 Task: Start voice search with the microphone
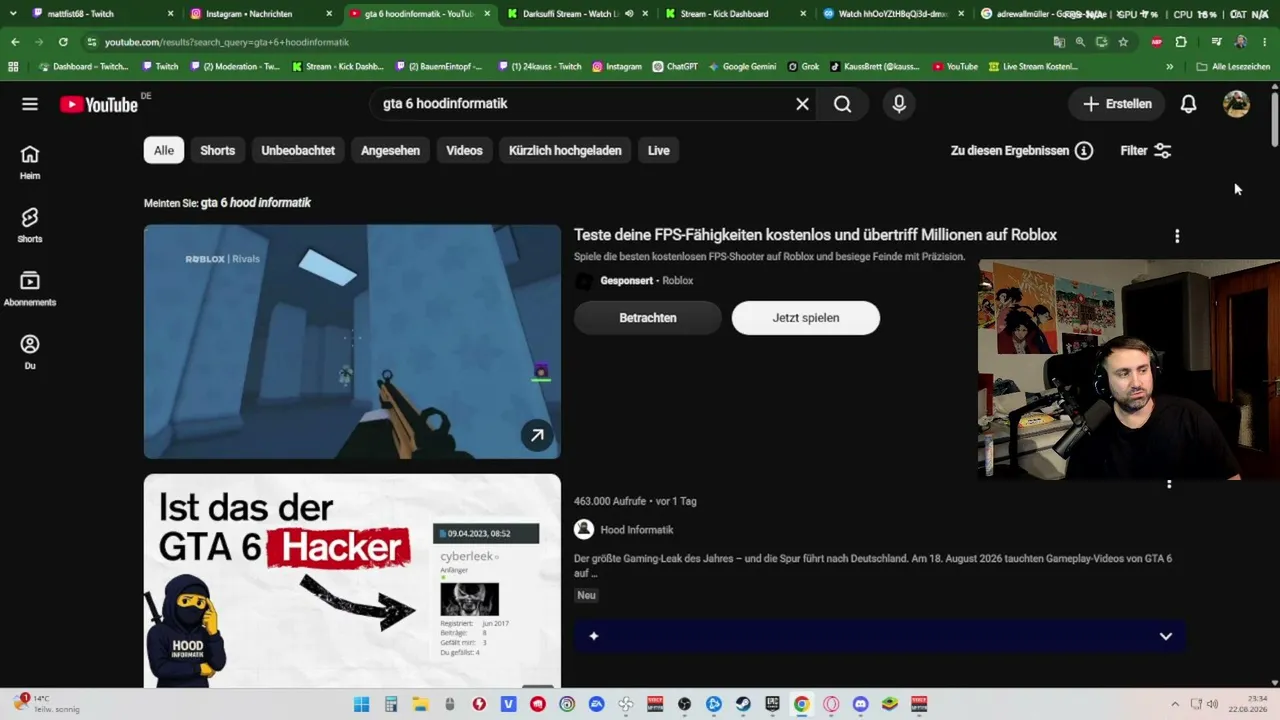pyautogui.click(x=899, y=104)
